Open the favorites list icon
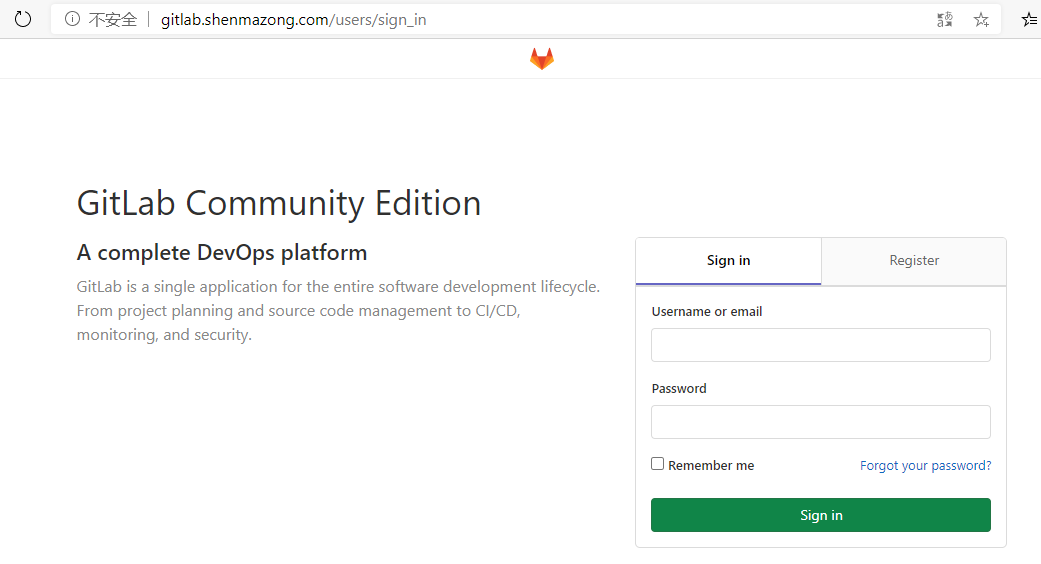Image resolution: width=1041 pixels, height=564 pixels. pyautogui.click(x=1030, y=20)
